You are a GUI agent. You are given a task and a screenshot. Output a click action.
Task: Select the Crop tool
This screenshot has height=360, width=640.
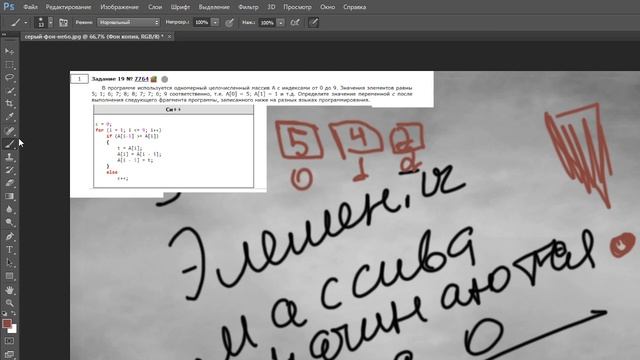click(x=9, y=104)
